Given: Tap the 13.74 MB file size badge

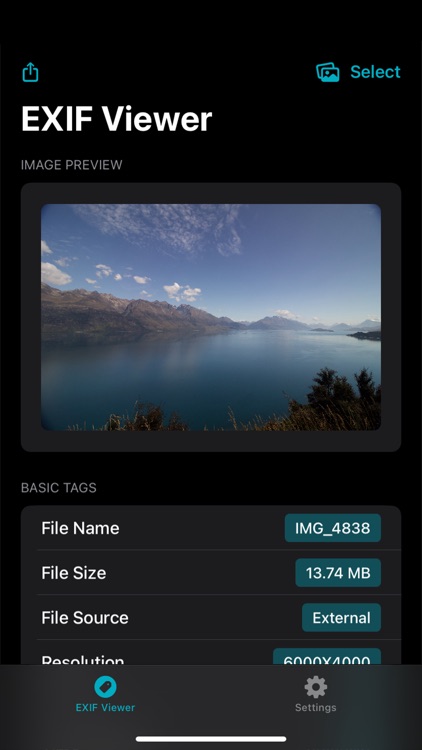Looking at the screenshot, I should click(x=338, y=573).
